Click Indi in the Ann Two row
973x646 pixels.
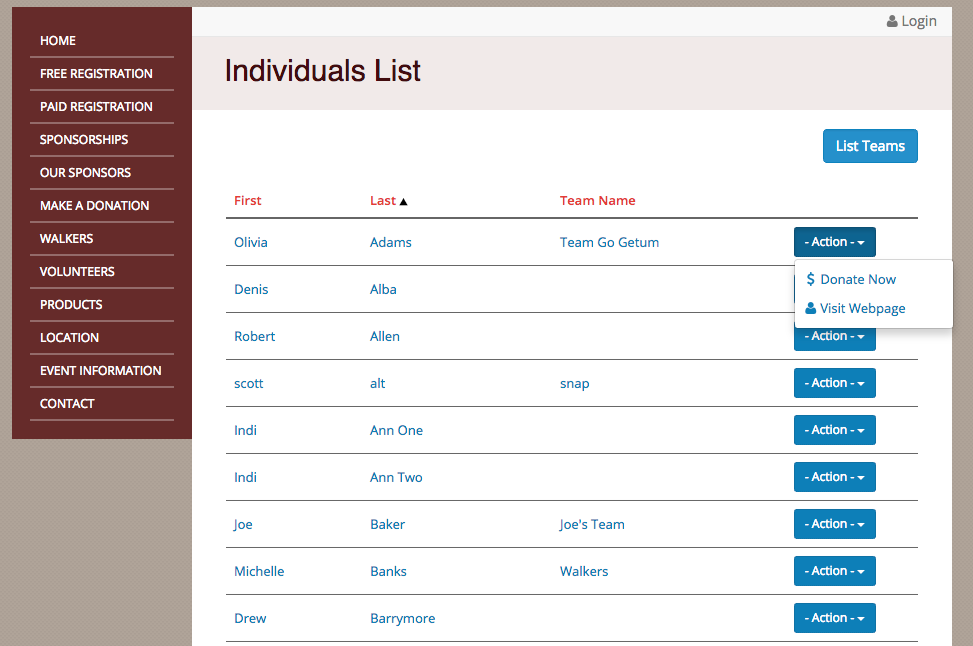(245, 477)
